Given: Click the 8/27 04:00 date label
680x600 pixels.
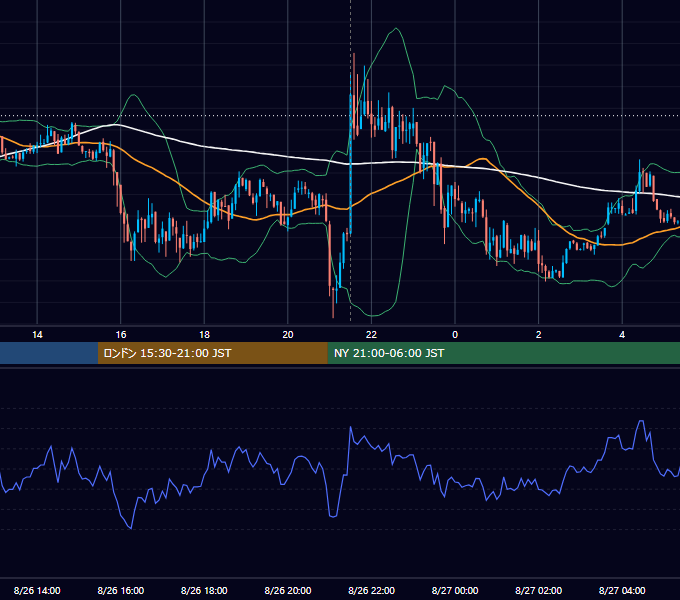Looking at the screenshot, I should (622, 590).
